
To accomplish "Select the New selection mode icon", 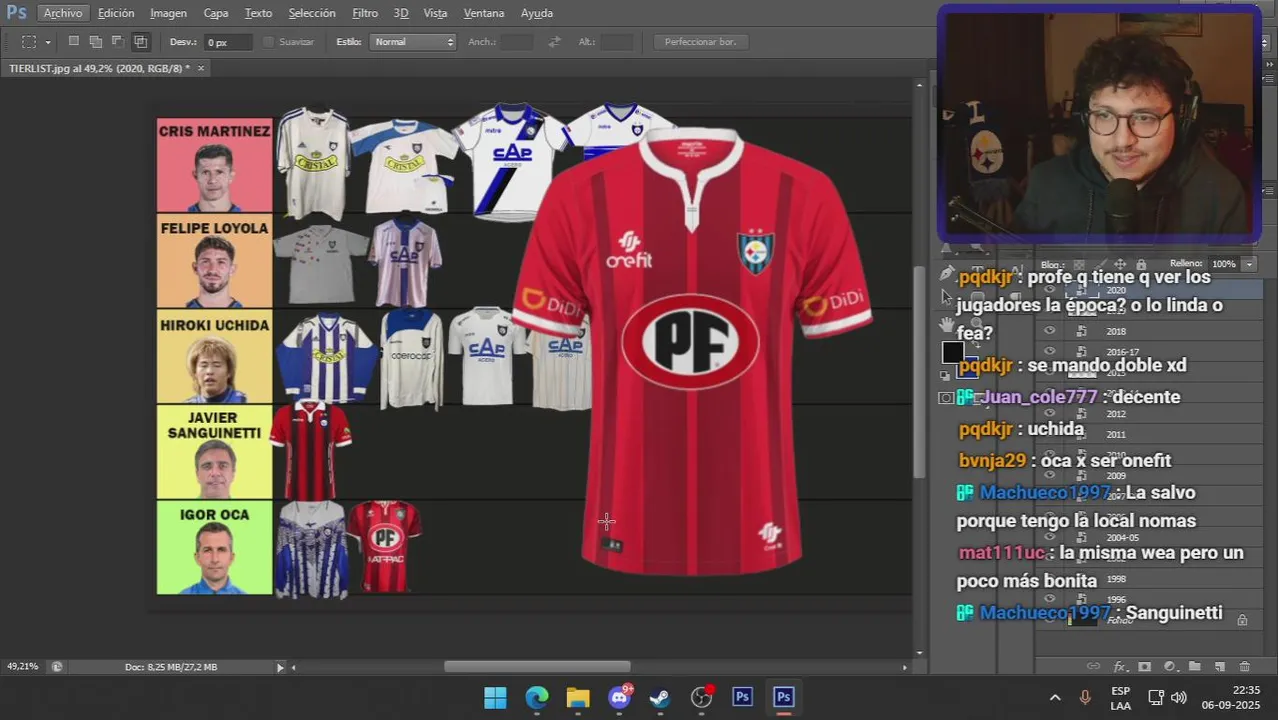I will (x=73, y=42).
